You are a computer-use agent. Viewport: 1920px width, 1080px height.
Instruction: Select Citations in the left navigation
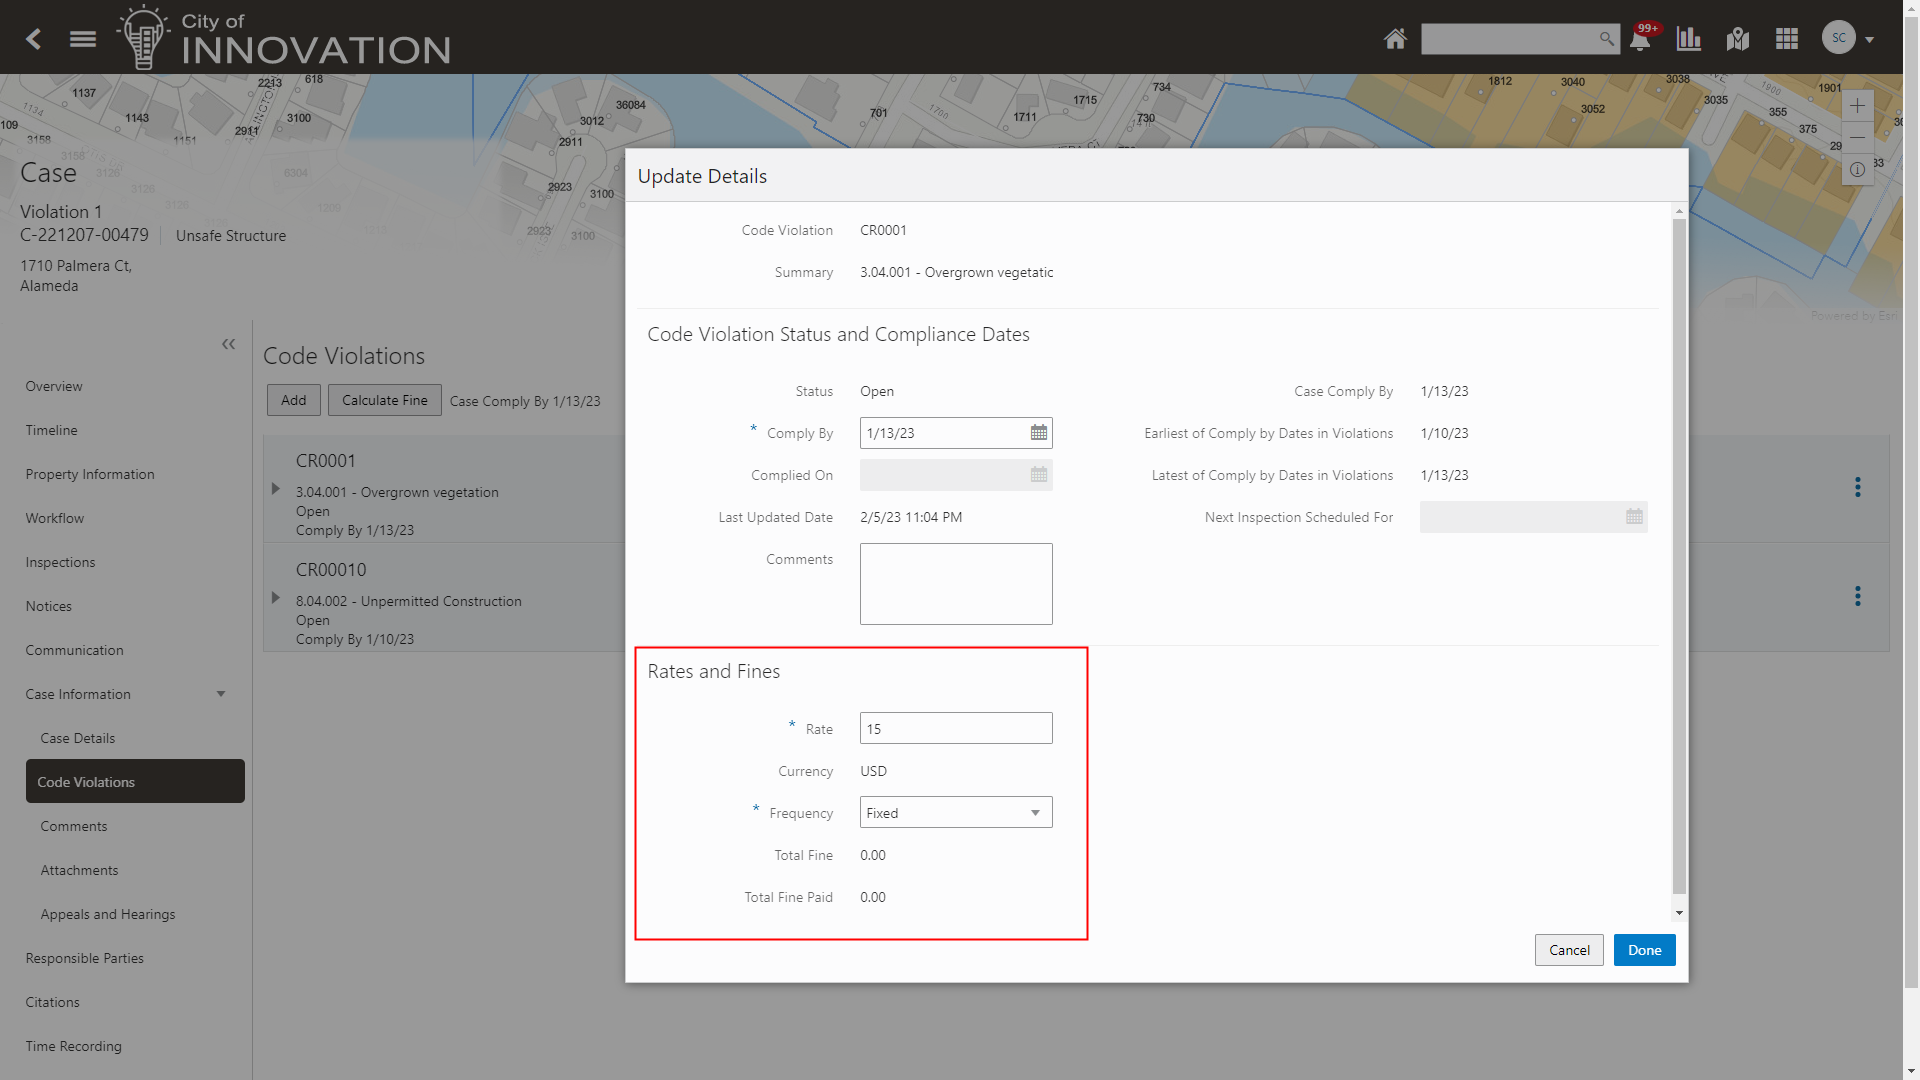click(52, 1002)
